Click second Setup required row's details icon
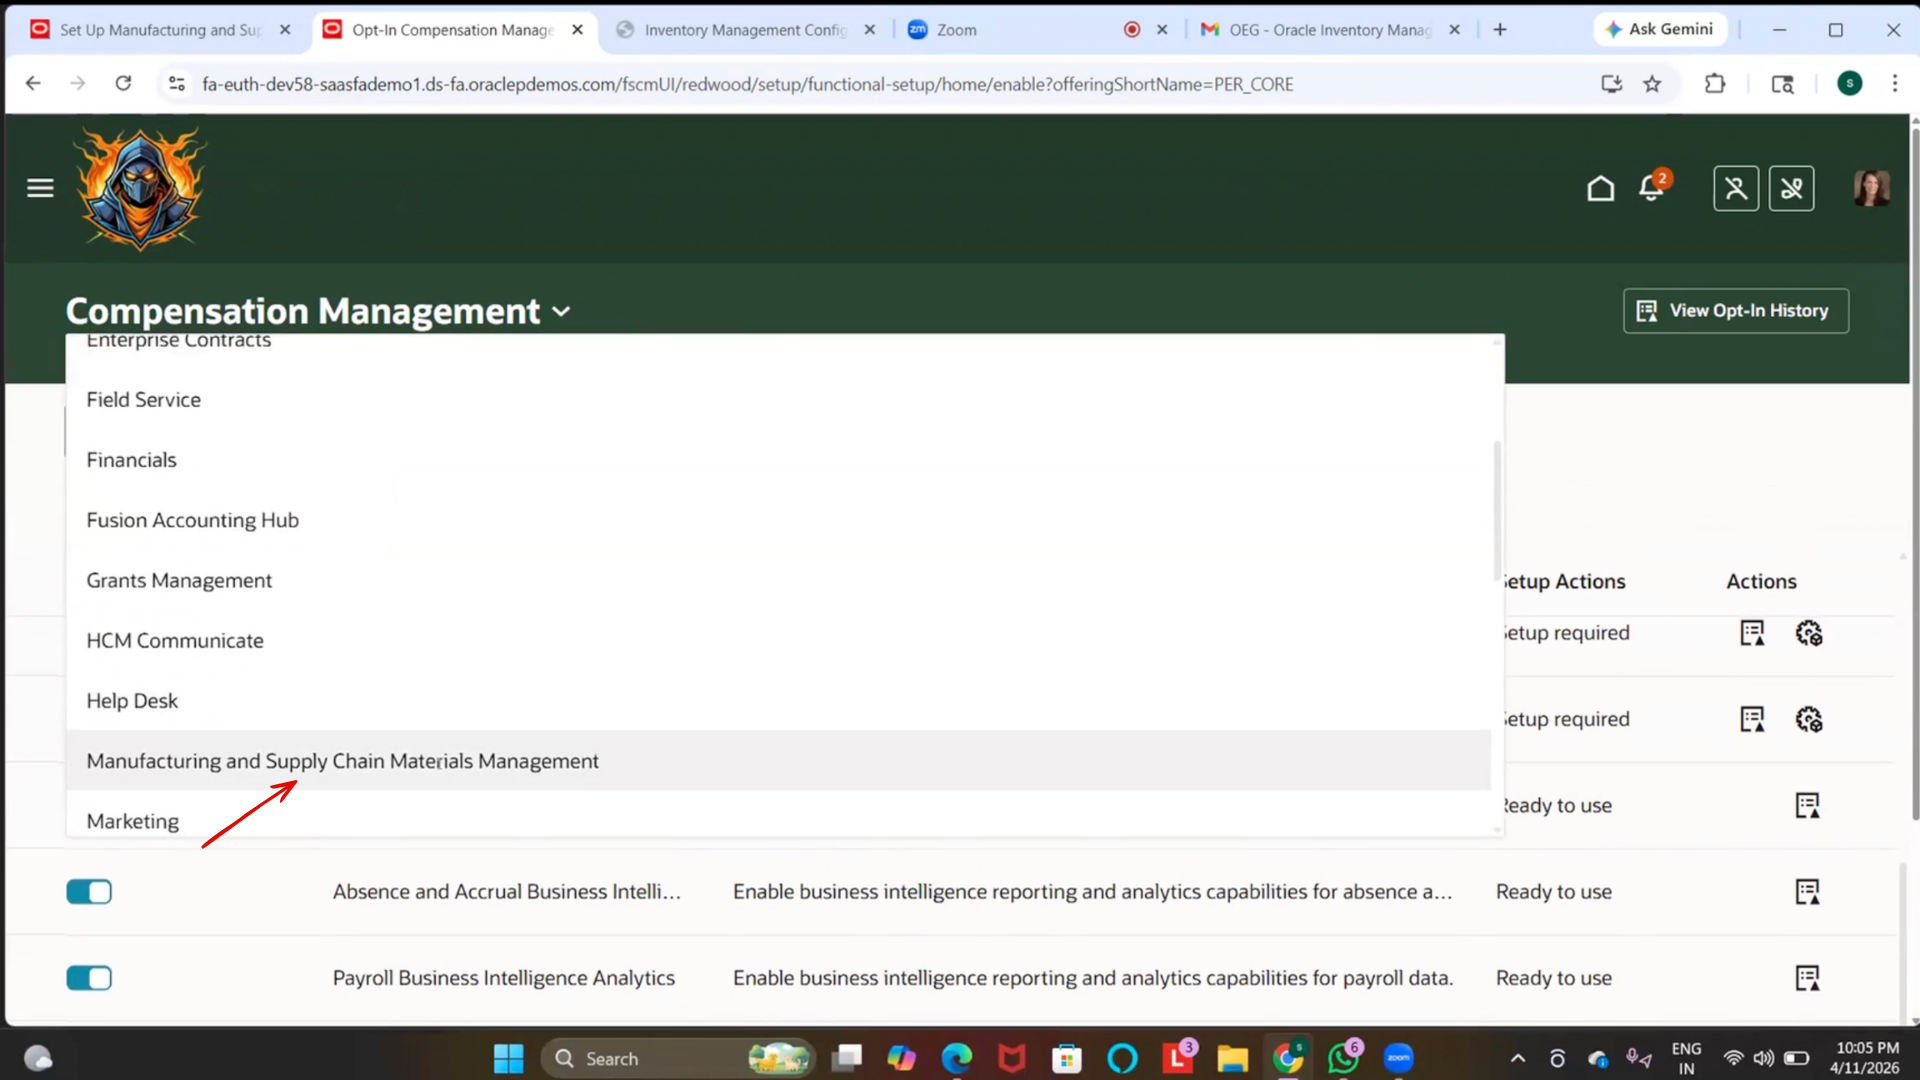The height and width of the screenshot is (1080, 1920). click(1752, 719)
